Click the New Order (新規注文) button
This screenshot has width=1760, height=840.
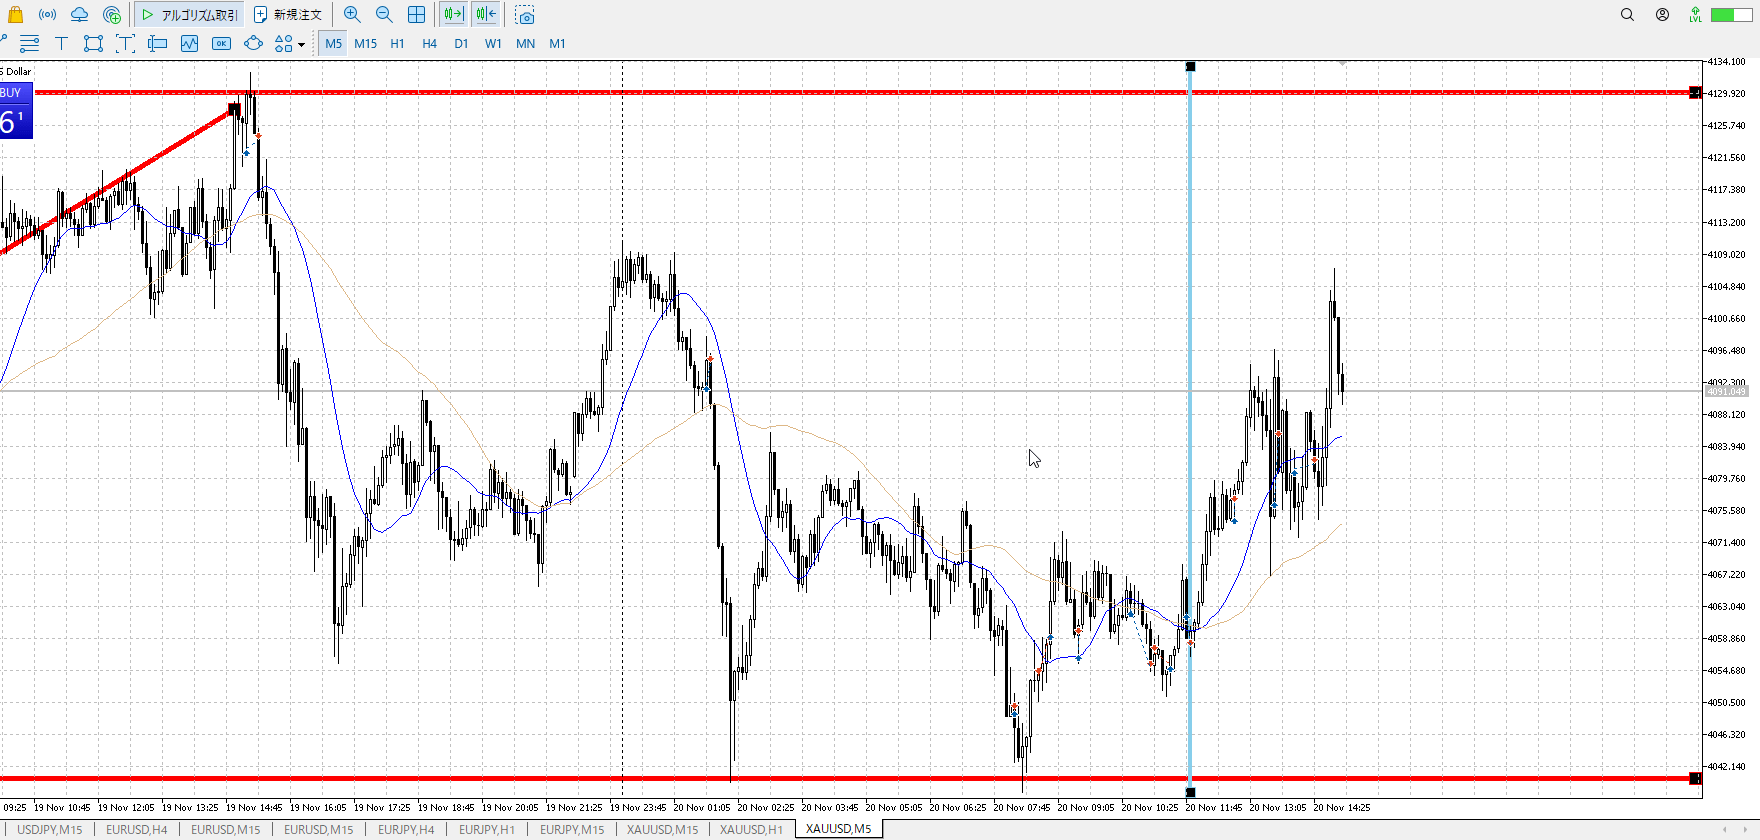coord(288,15)
